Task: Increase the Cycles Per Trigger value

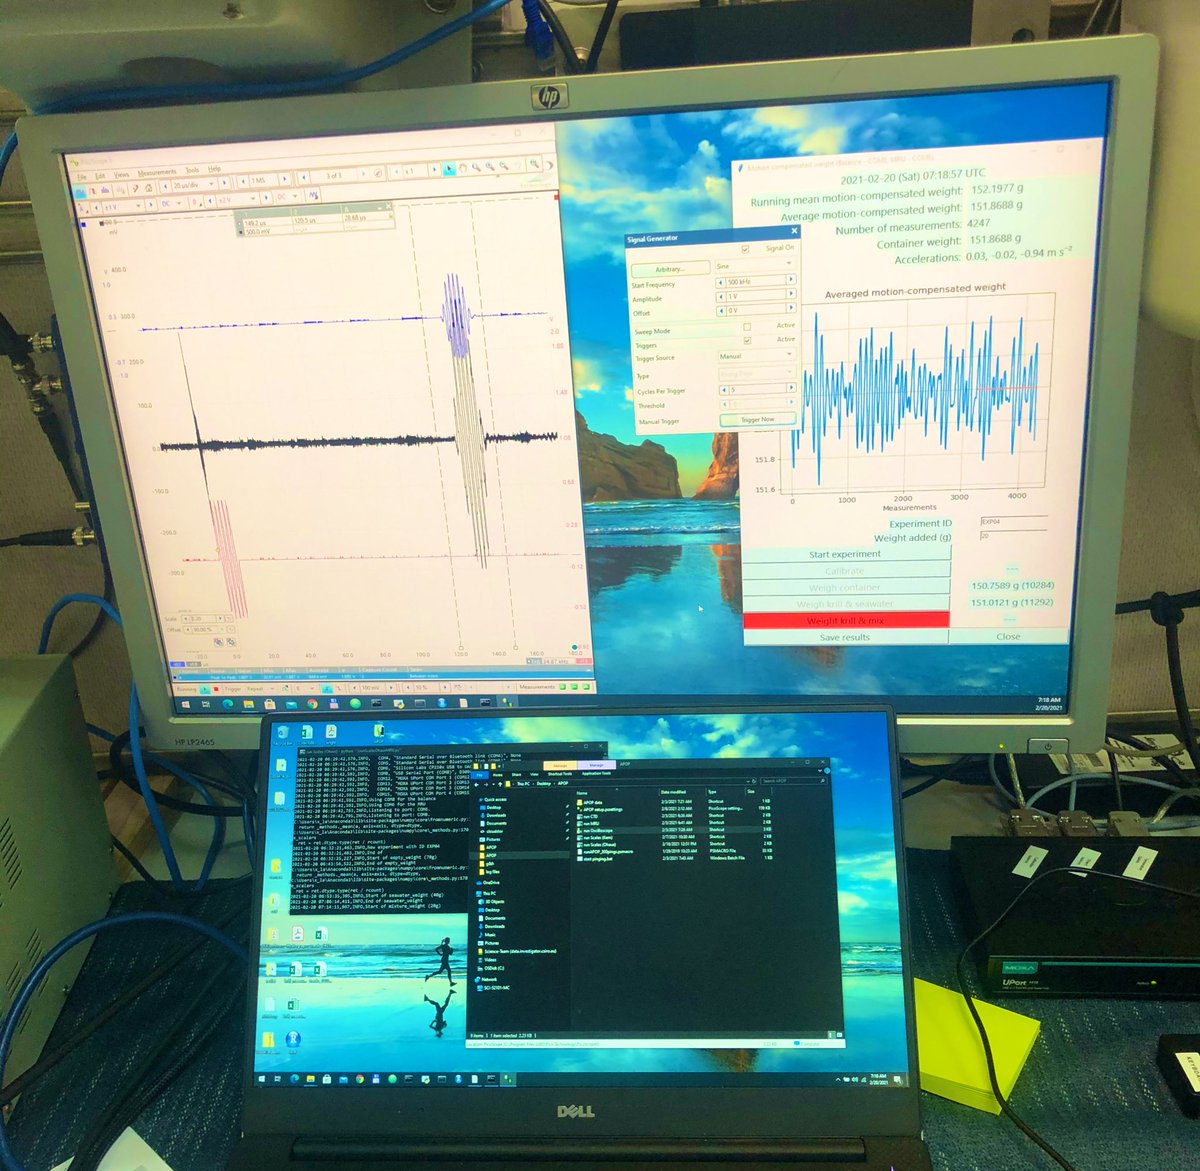Action: pos(791,387)
